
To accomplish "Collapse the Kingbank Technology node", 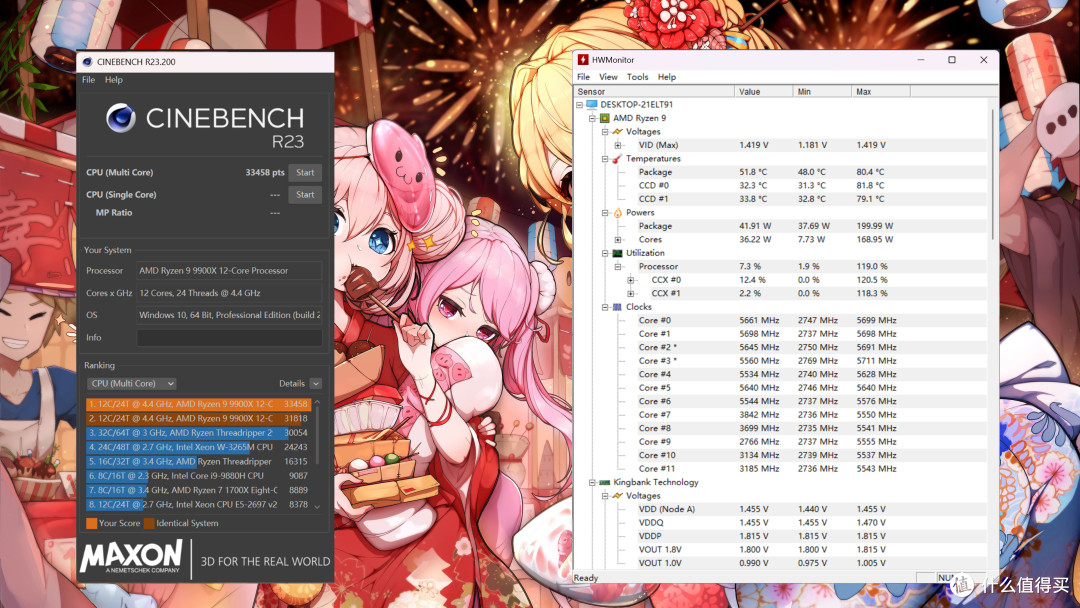I will click(592, 483).
